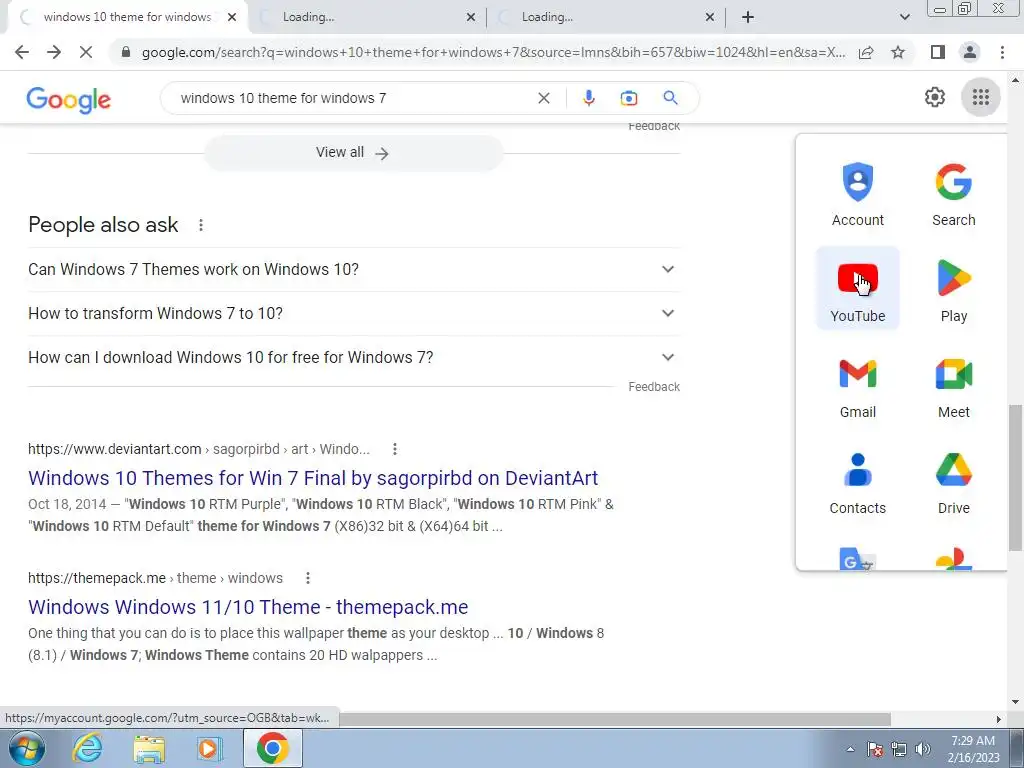Image resolution: width=1024 pixels, height=768 pixels.
Task: Open options for the themepack.me result
Action: pos(308,578)
